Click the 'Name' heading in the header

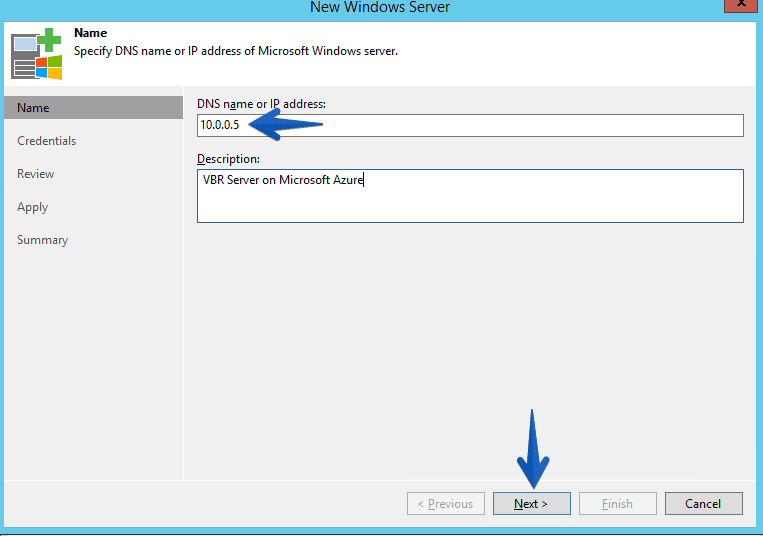91,33
